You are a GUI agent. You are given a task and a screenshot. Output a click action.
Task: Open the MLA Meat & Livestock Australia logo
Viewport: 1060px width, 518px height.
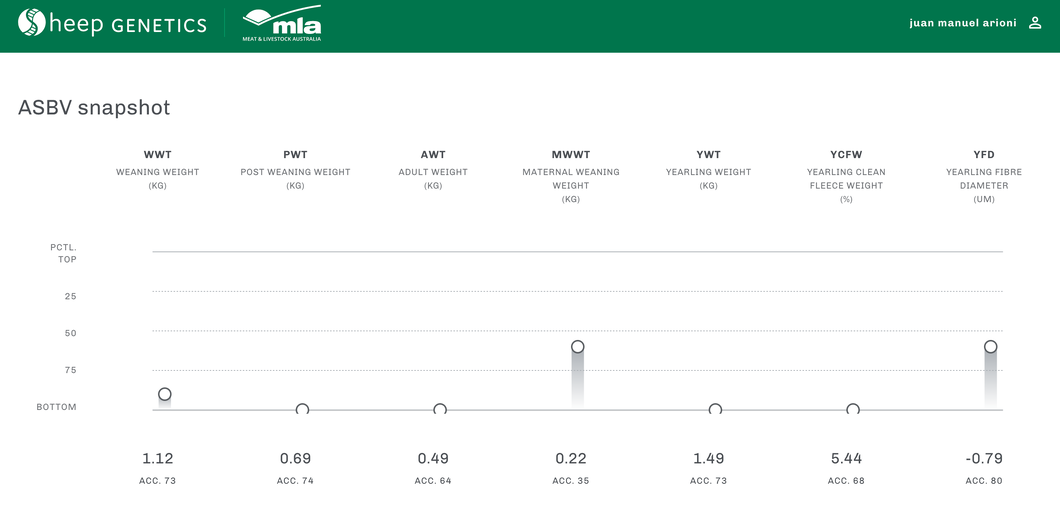282,25
